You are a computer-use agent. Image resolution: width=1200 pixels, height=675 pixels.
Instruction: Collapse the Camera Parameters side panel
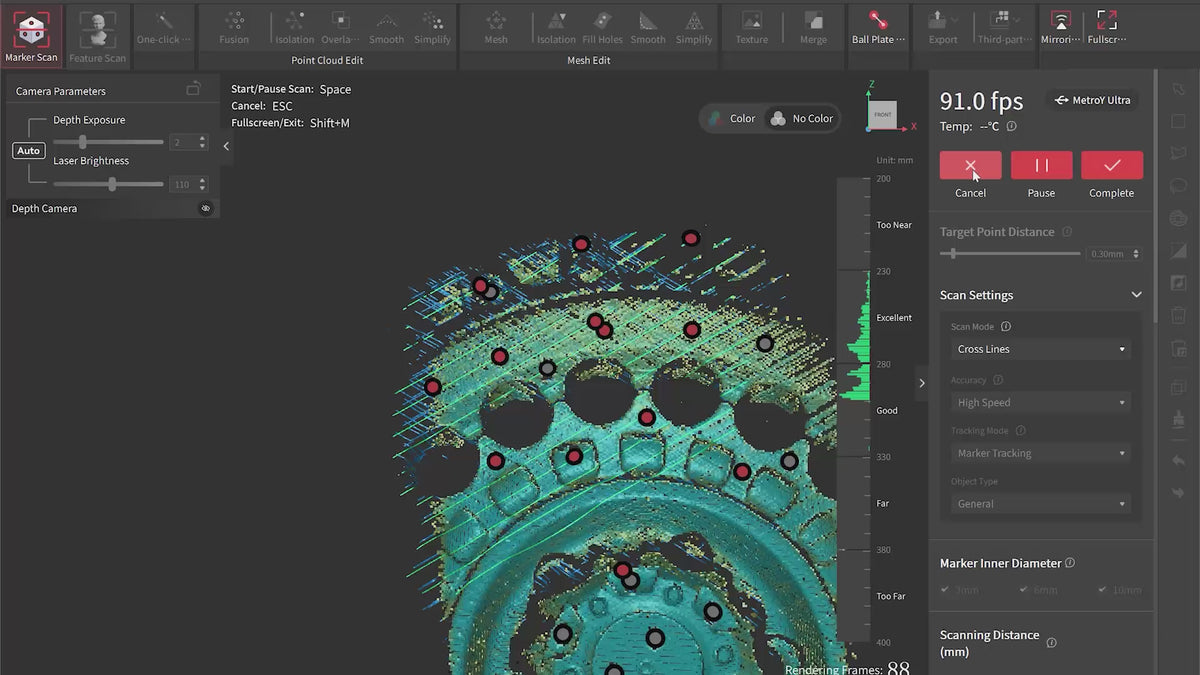(x=226, y=146)
